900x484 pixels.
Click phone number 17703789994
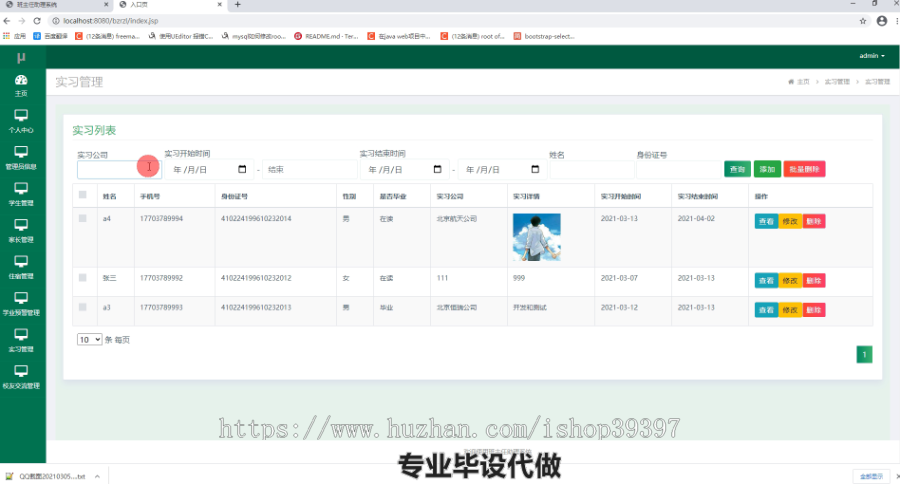coord(161,218)
